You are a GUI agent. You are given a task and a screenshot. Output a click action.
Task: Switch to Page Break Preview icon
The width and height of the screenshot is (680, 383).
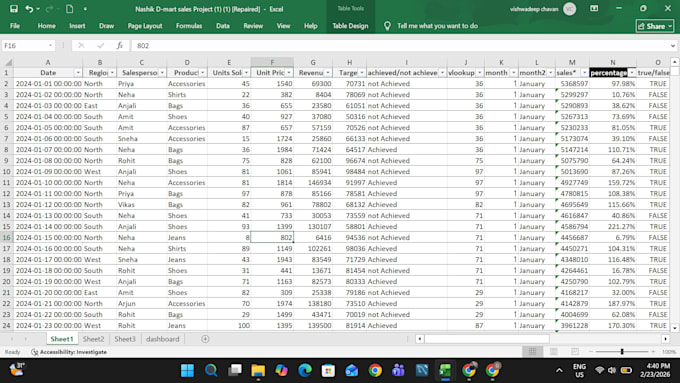click(x=575, y=352)
